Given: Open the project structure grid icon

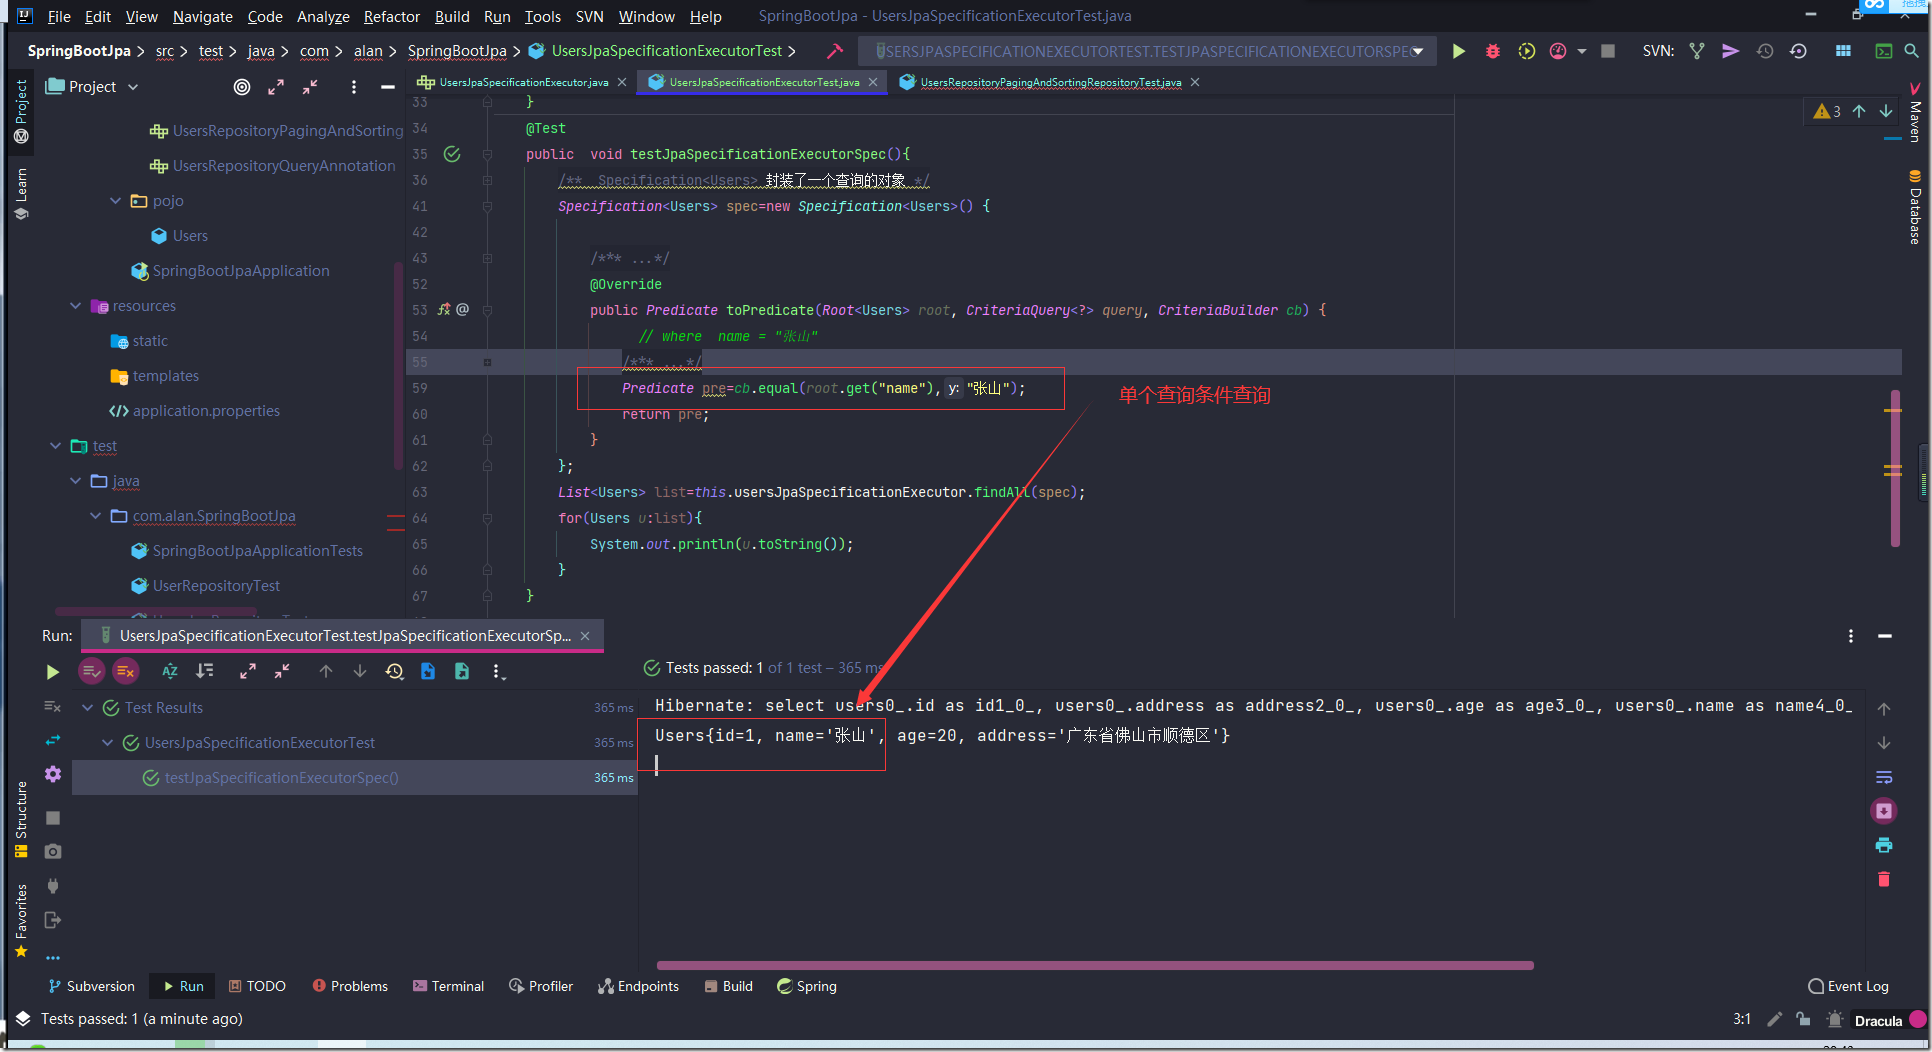Looking at the screenshot, I should 1843,51.
